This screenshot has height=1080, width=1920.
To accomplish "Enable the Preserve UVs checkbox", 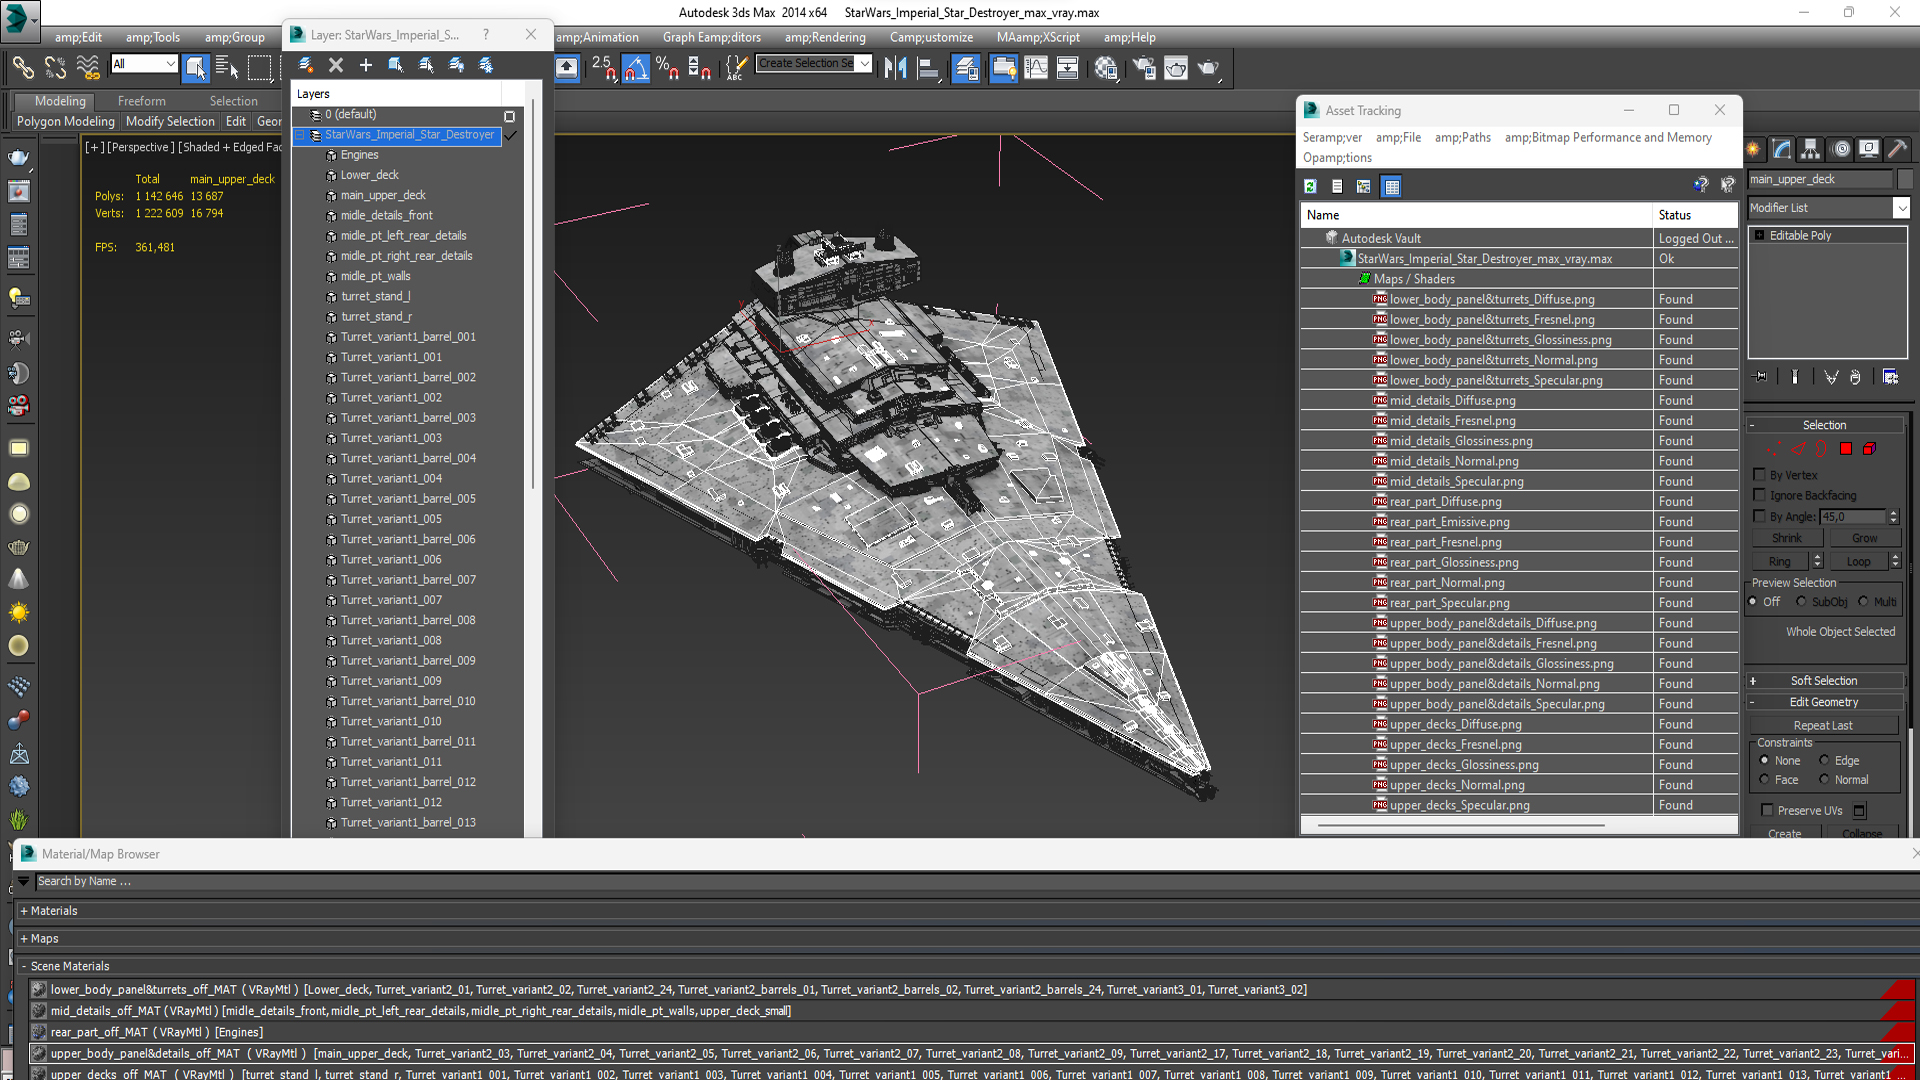I will (x=1767, y=811).
